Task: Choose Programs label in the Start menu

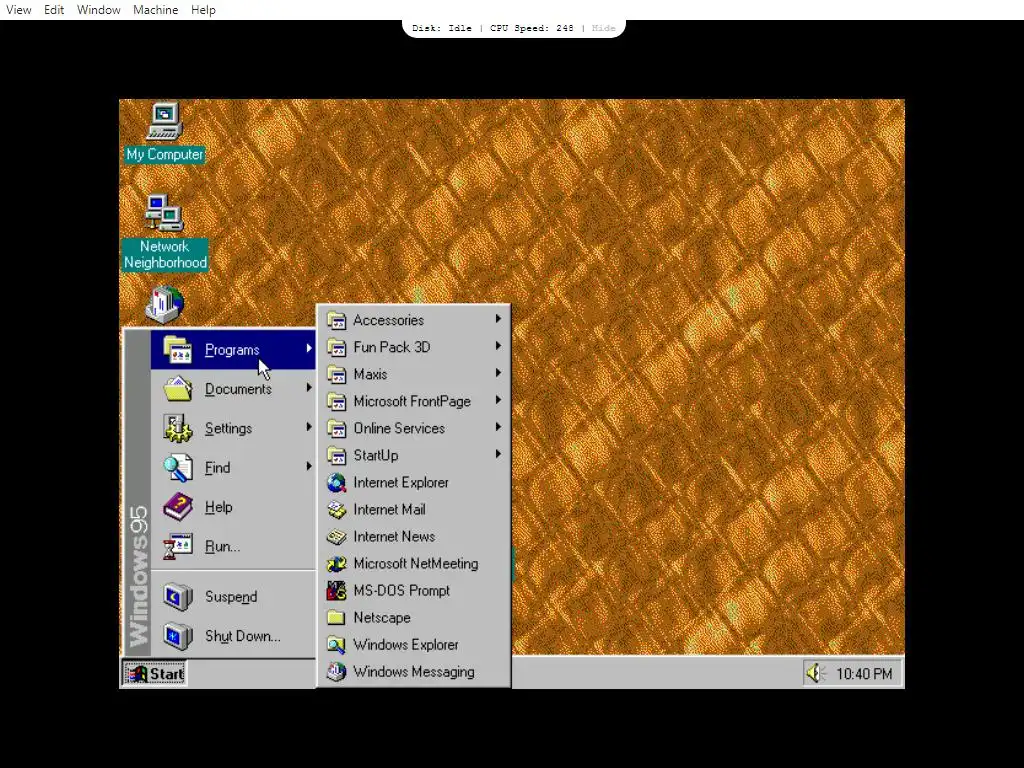Action: click(232, 350)
